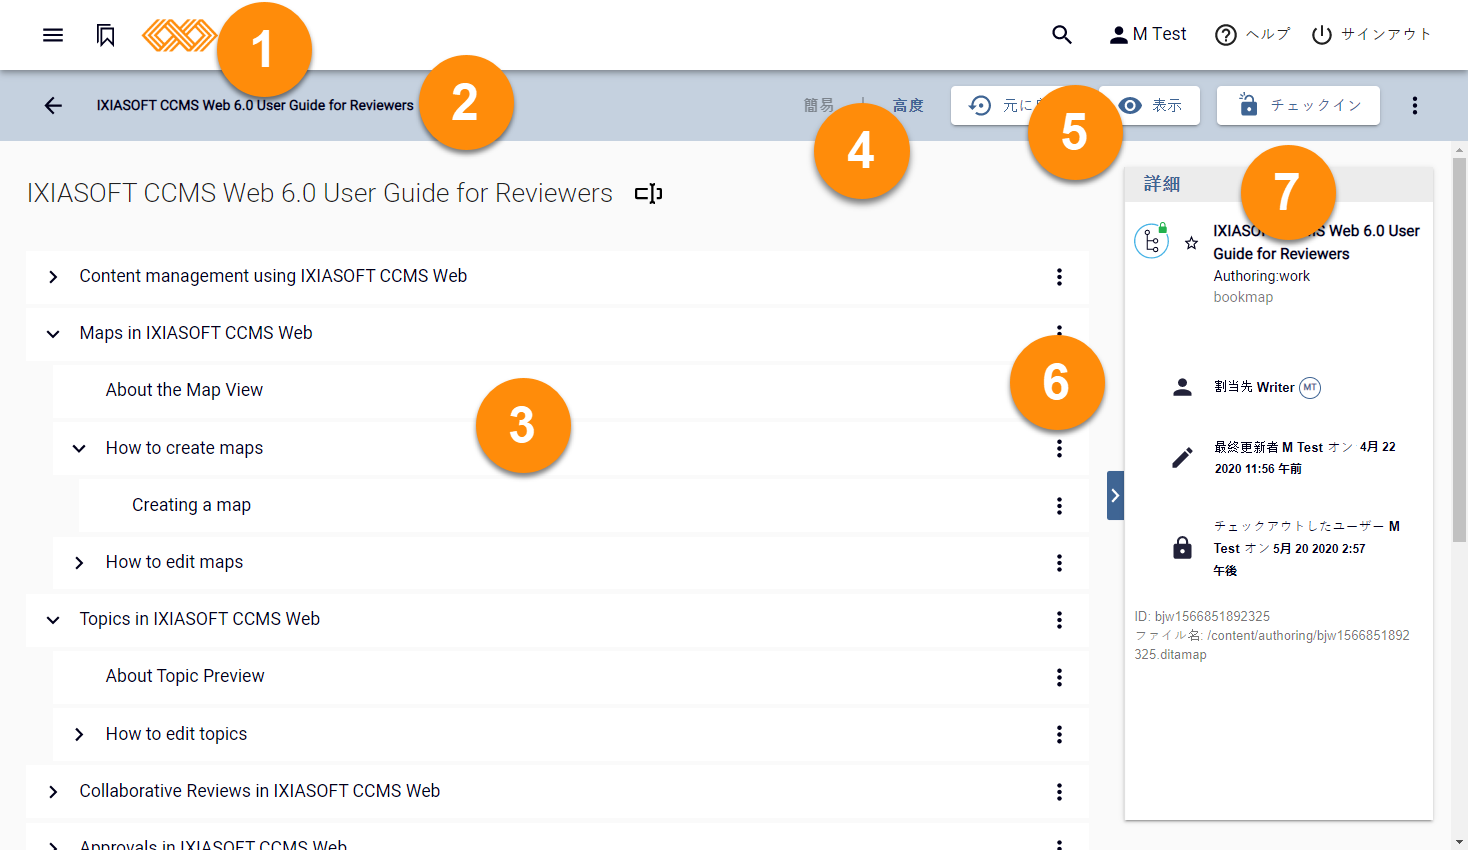Expand How to edit topics

pyautogui.click(x=79, y=735)
